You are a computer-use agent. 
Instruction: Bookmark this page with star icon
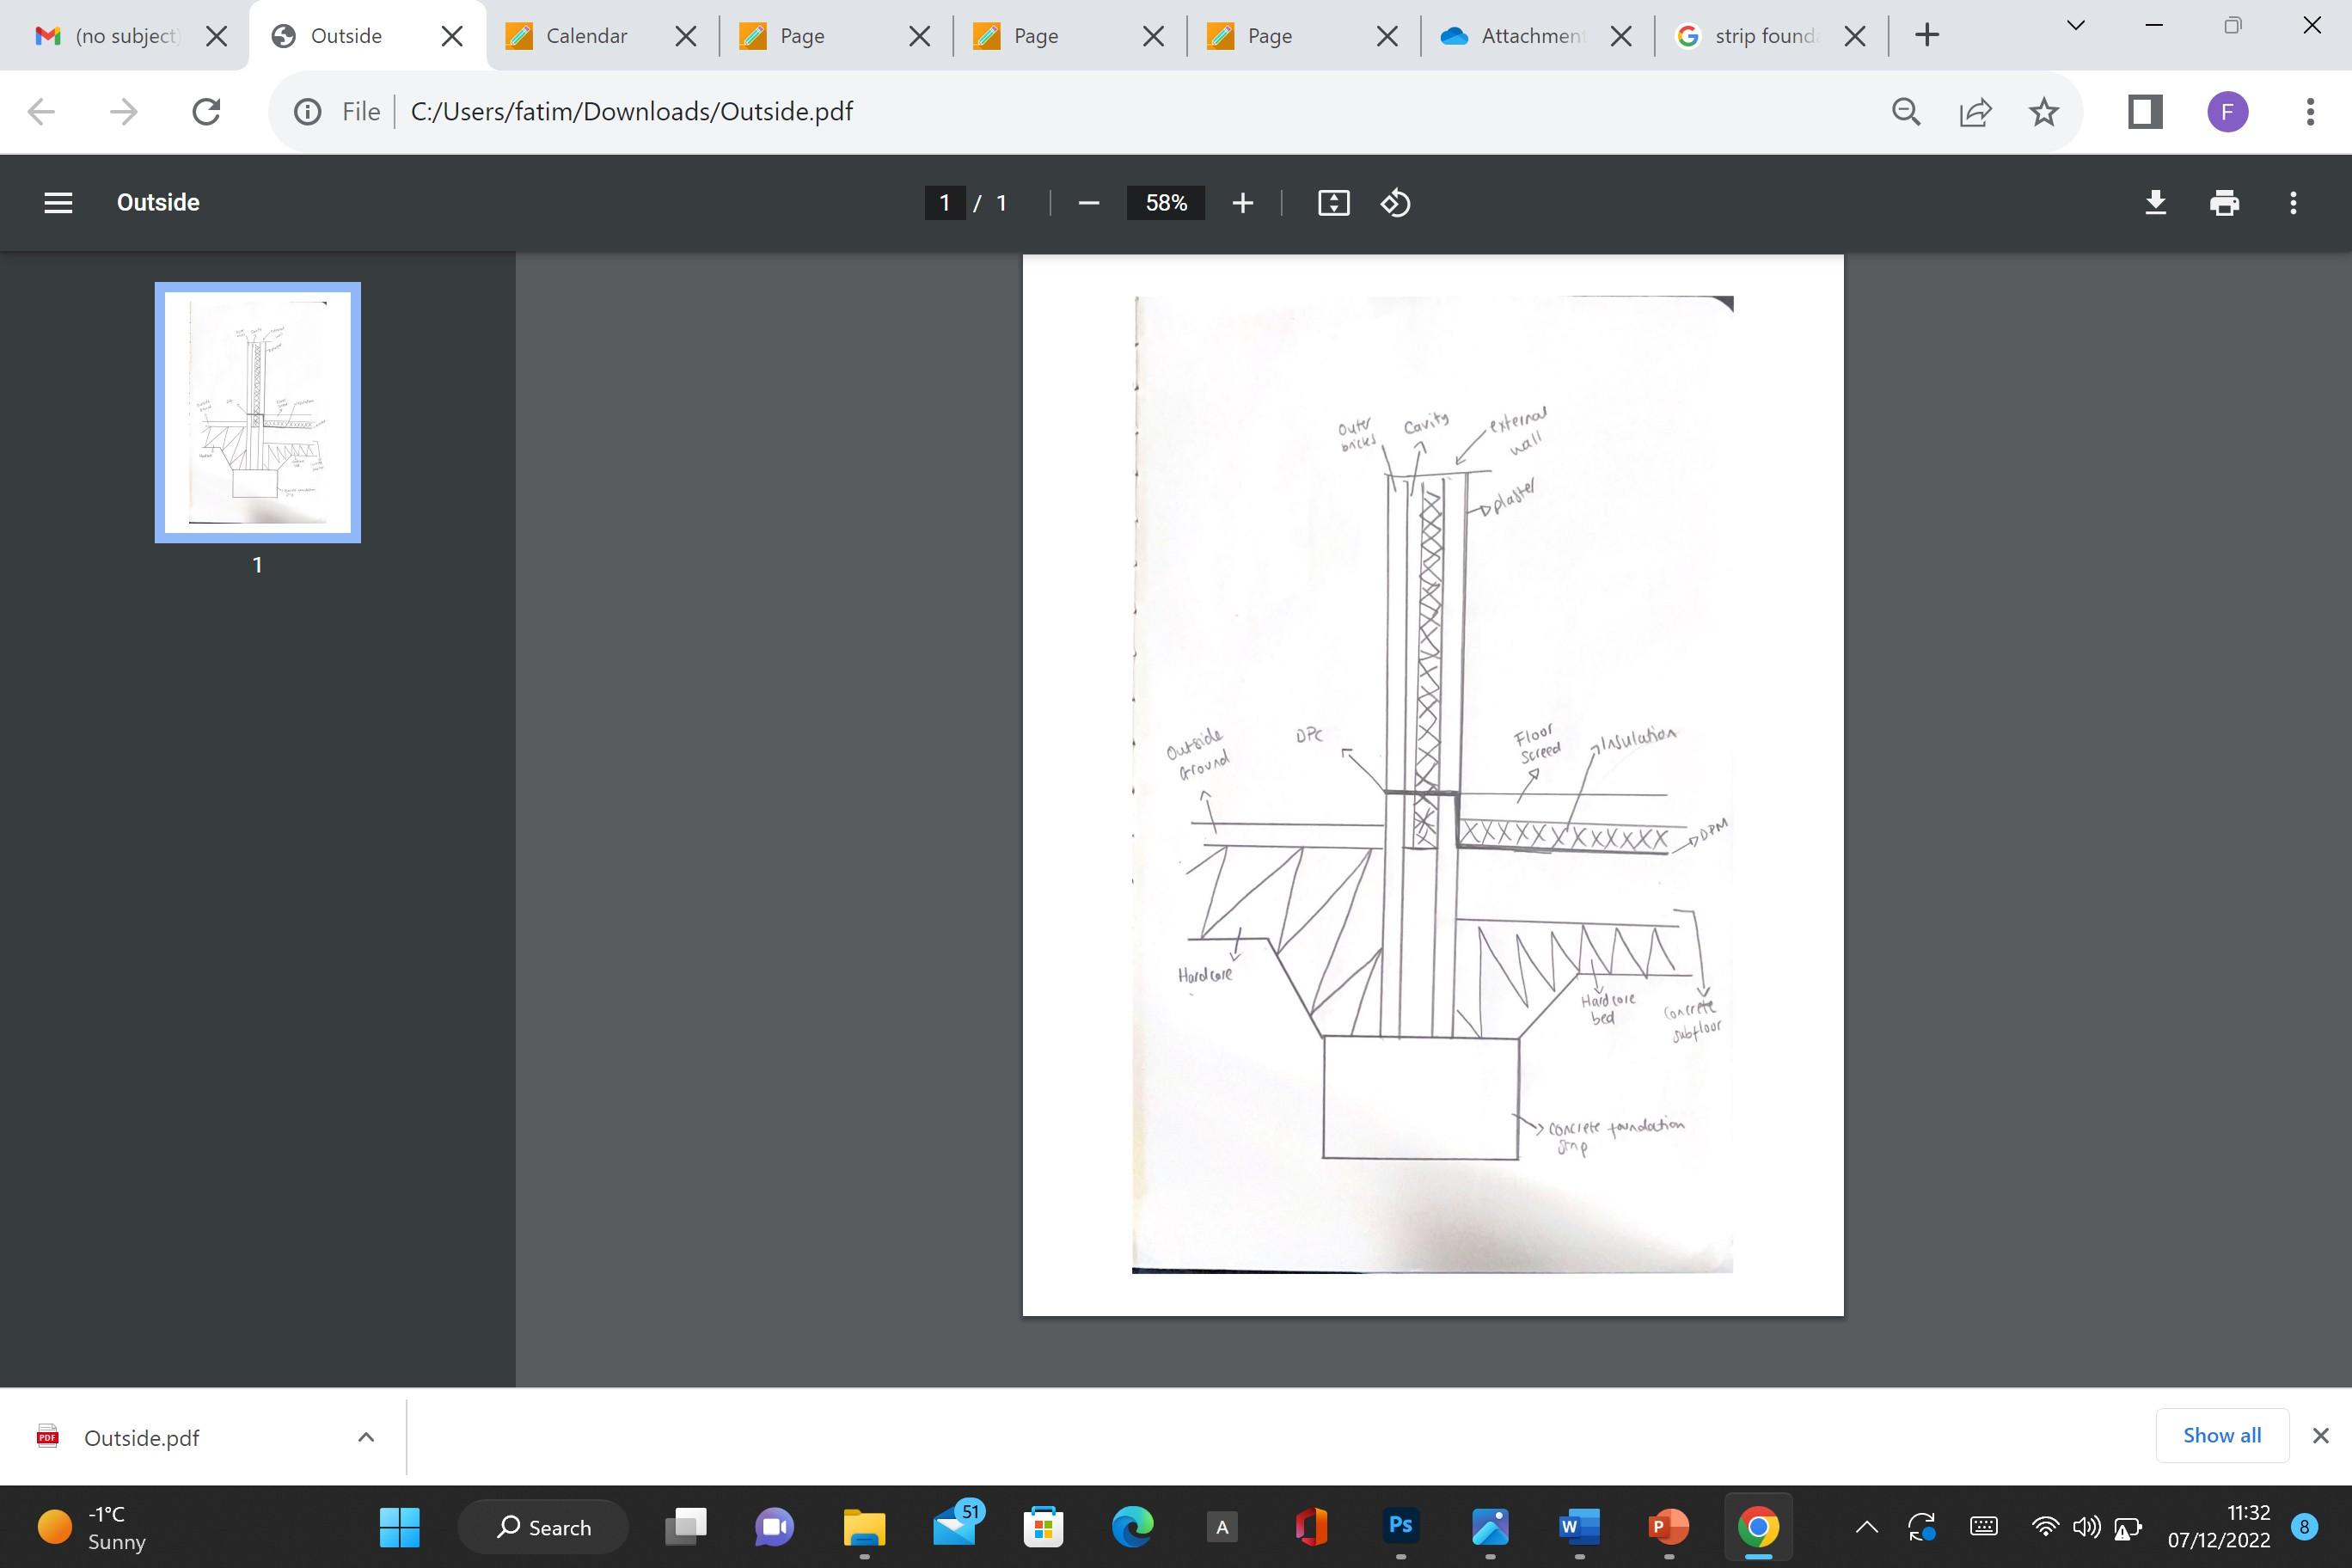pos(2044,111)
